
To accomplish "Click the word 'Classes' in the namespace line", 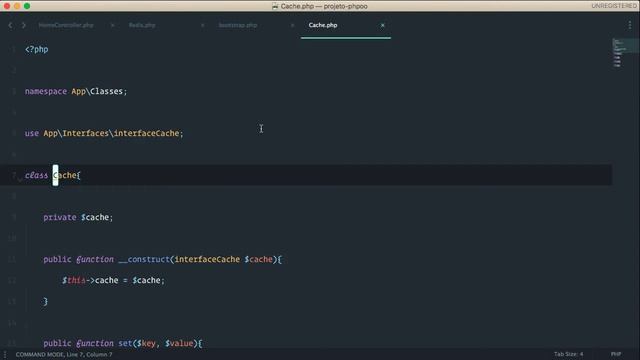I will click(106, 91).
